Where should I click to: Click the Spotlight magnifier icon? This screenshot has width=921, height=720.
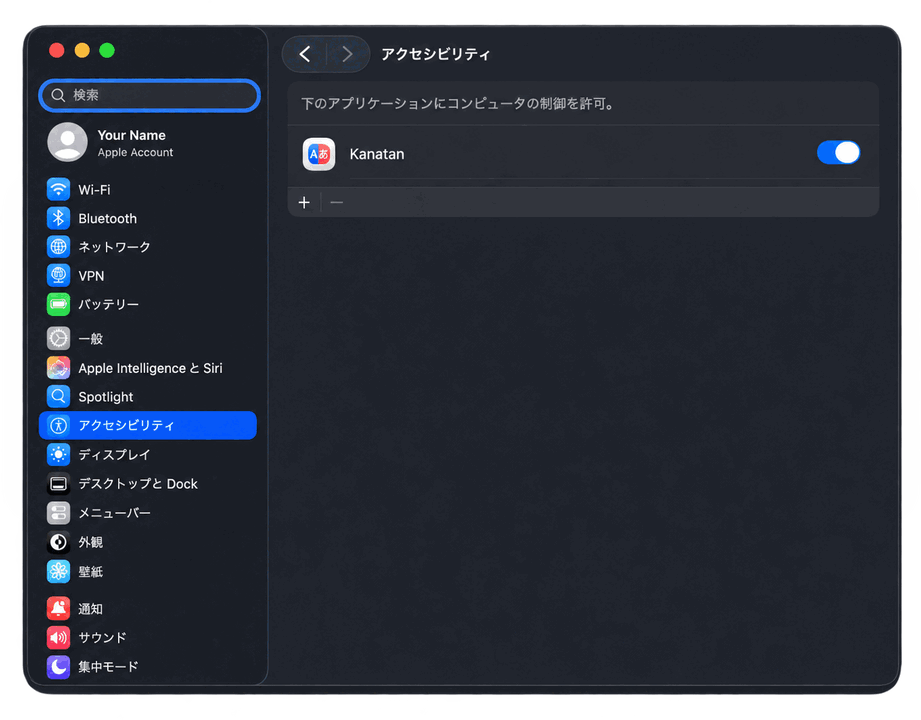click(58, 396)
